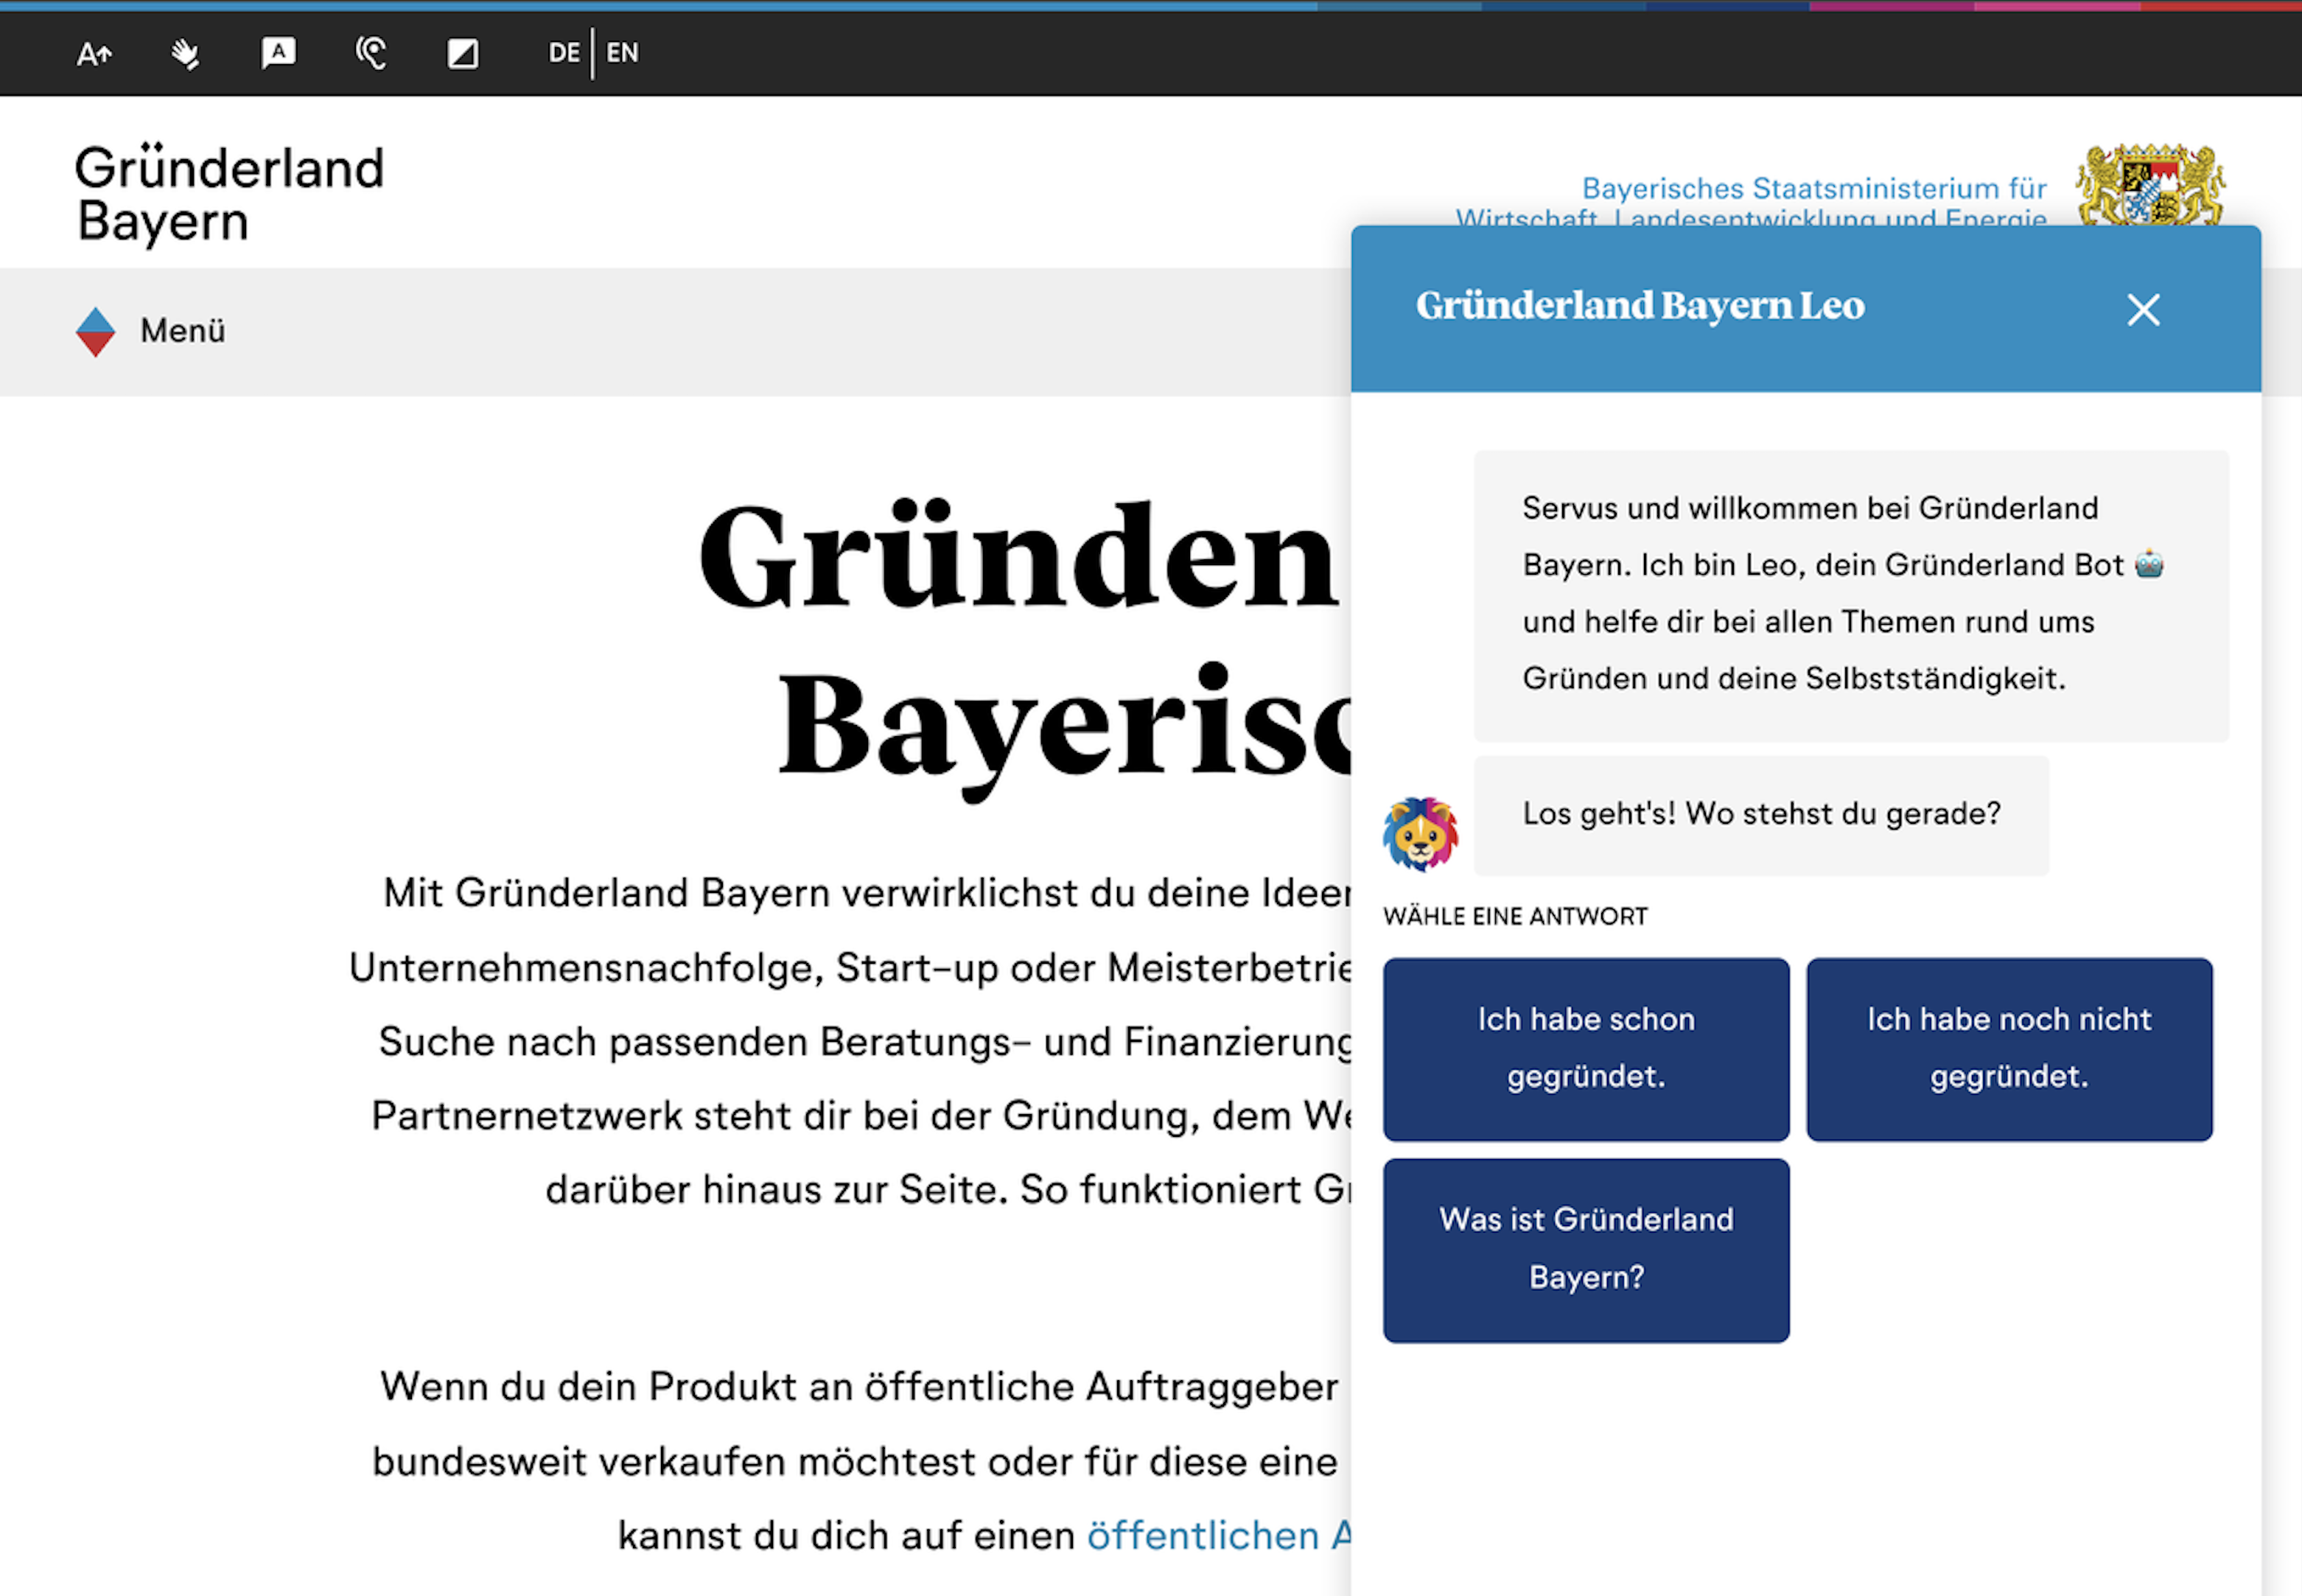Choose 'Ich habe schon gegründet.' answer

[x=1585, y=1048]
